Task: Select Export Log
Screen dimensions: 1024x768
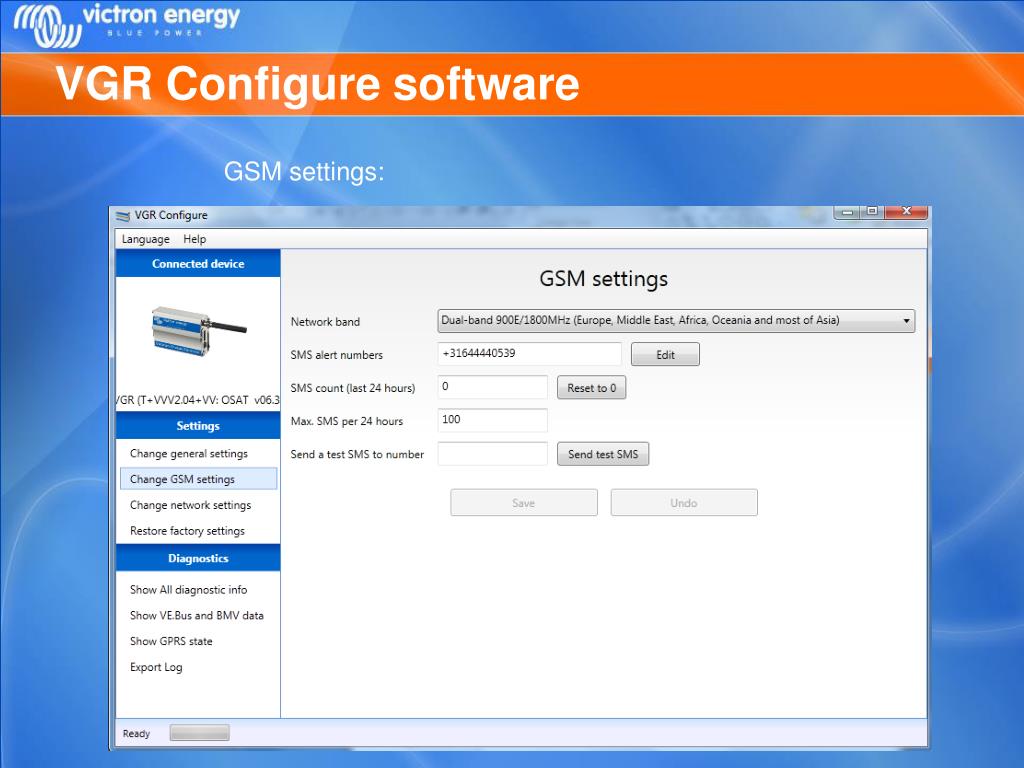Action: (x=156, y=667)
